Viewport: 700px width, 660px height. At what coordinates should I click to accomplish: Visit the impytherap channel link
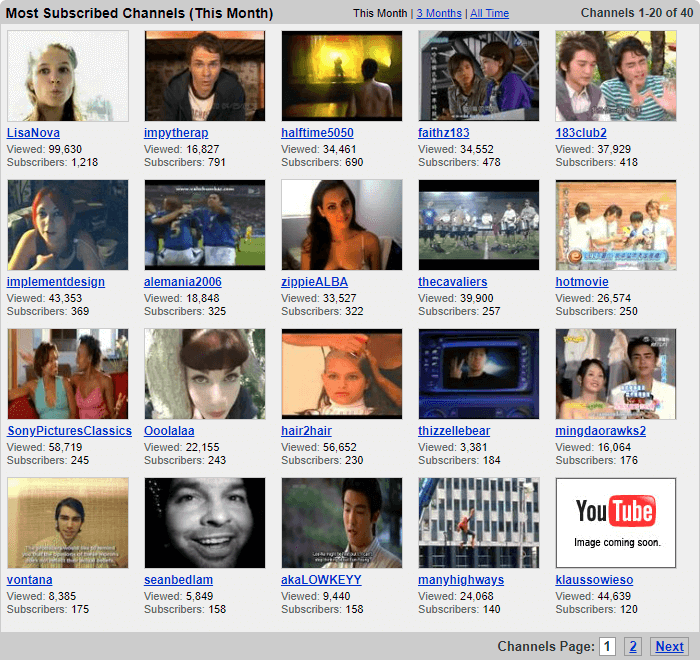pyautogui.click(x=176, y=133)
